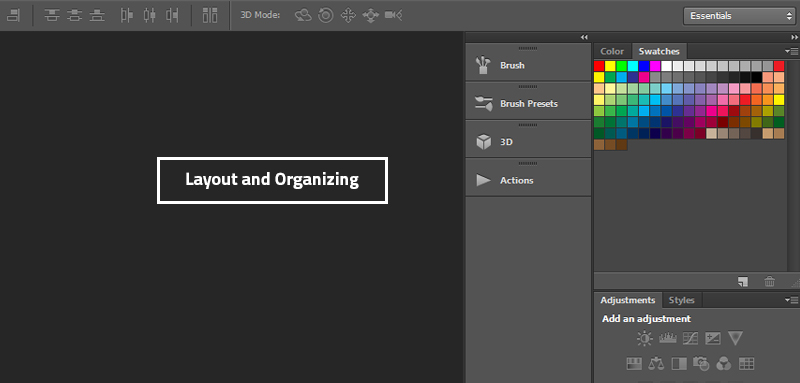Create new swatch of foreground color
800x383 pixels.
pyautogui.click(x=743, y=281)
